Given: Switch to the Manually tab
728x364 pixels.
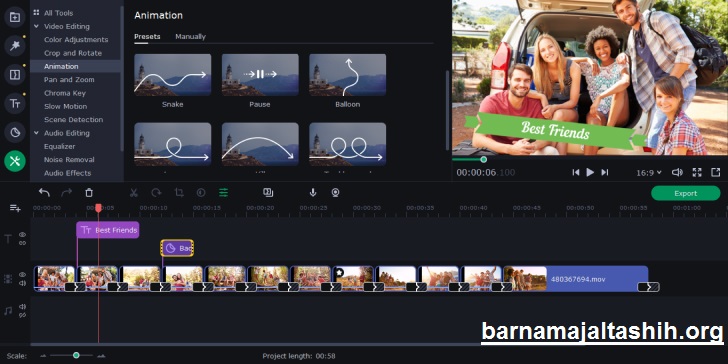Looking at the screenshot, I should point(190,37).
